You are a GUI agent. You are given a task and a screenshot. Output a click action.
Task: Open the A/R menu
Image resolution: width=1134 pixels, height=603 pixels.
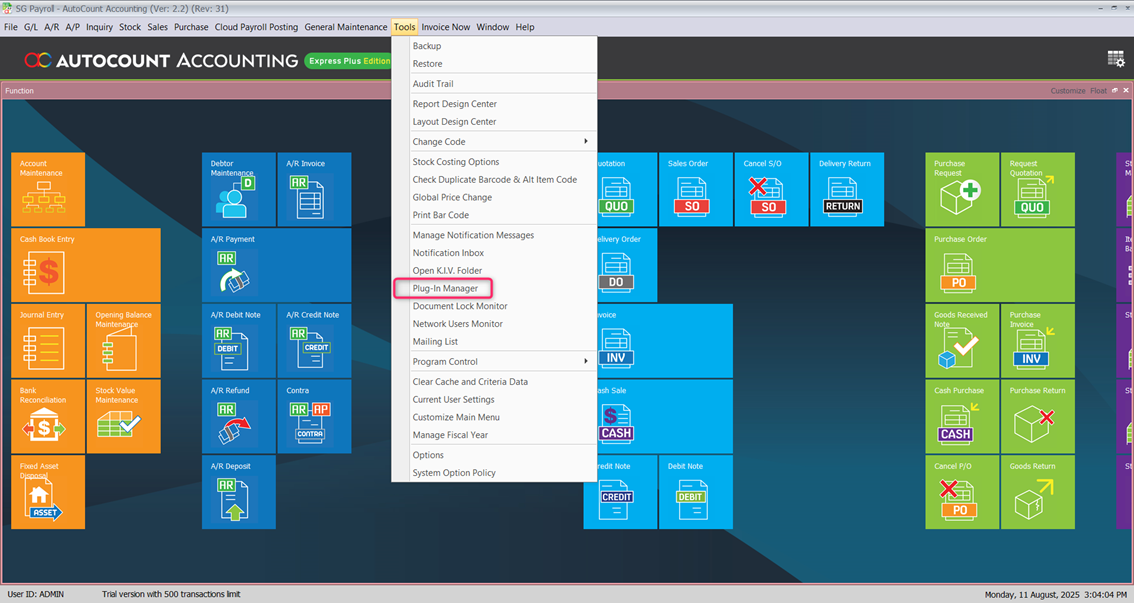click(x=51, y=27)
